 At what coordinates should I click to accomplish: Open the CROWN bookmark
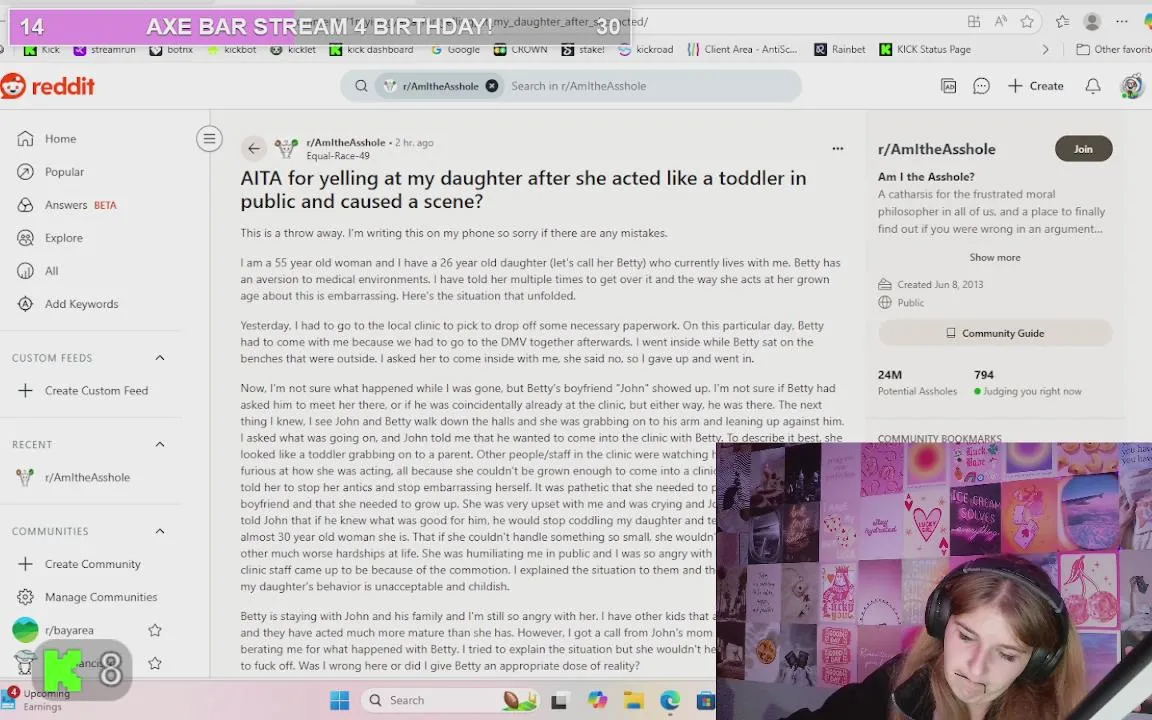pos(520,49)
